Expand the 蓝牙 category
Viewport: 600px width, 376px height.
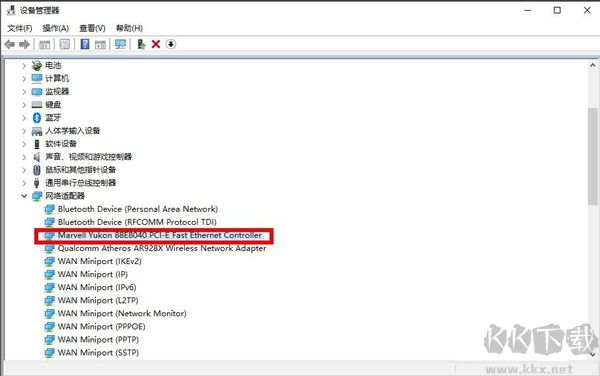pos(24,118)
